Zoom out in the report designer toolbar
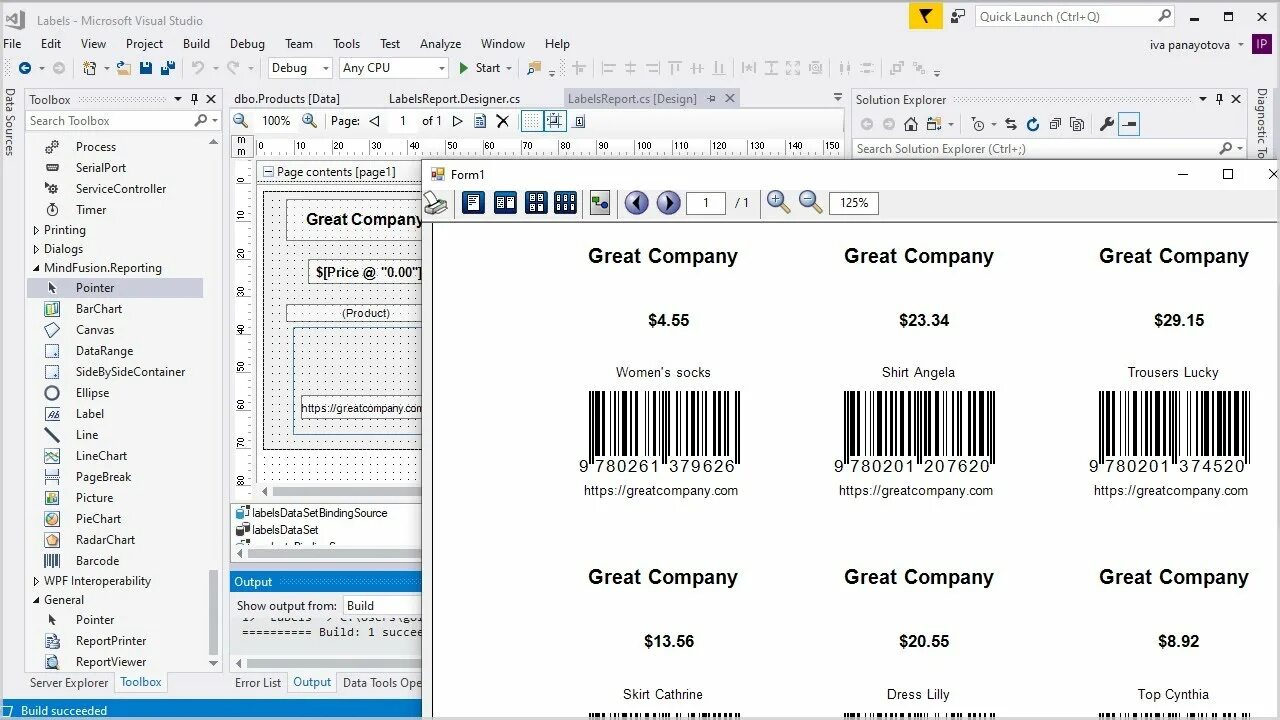This screenshot has height=720, width=1280. (241, 121)
